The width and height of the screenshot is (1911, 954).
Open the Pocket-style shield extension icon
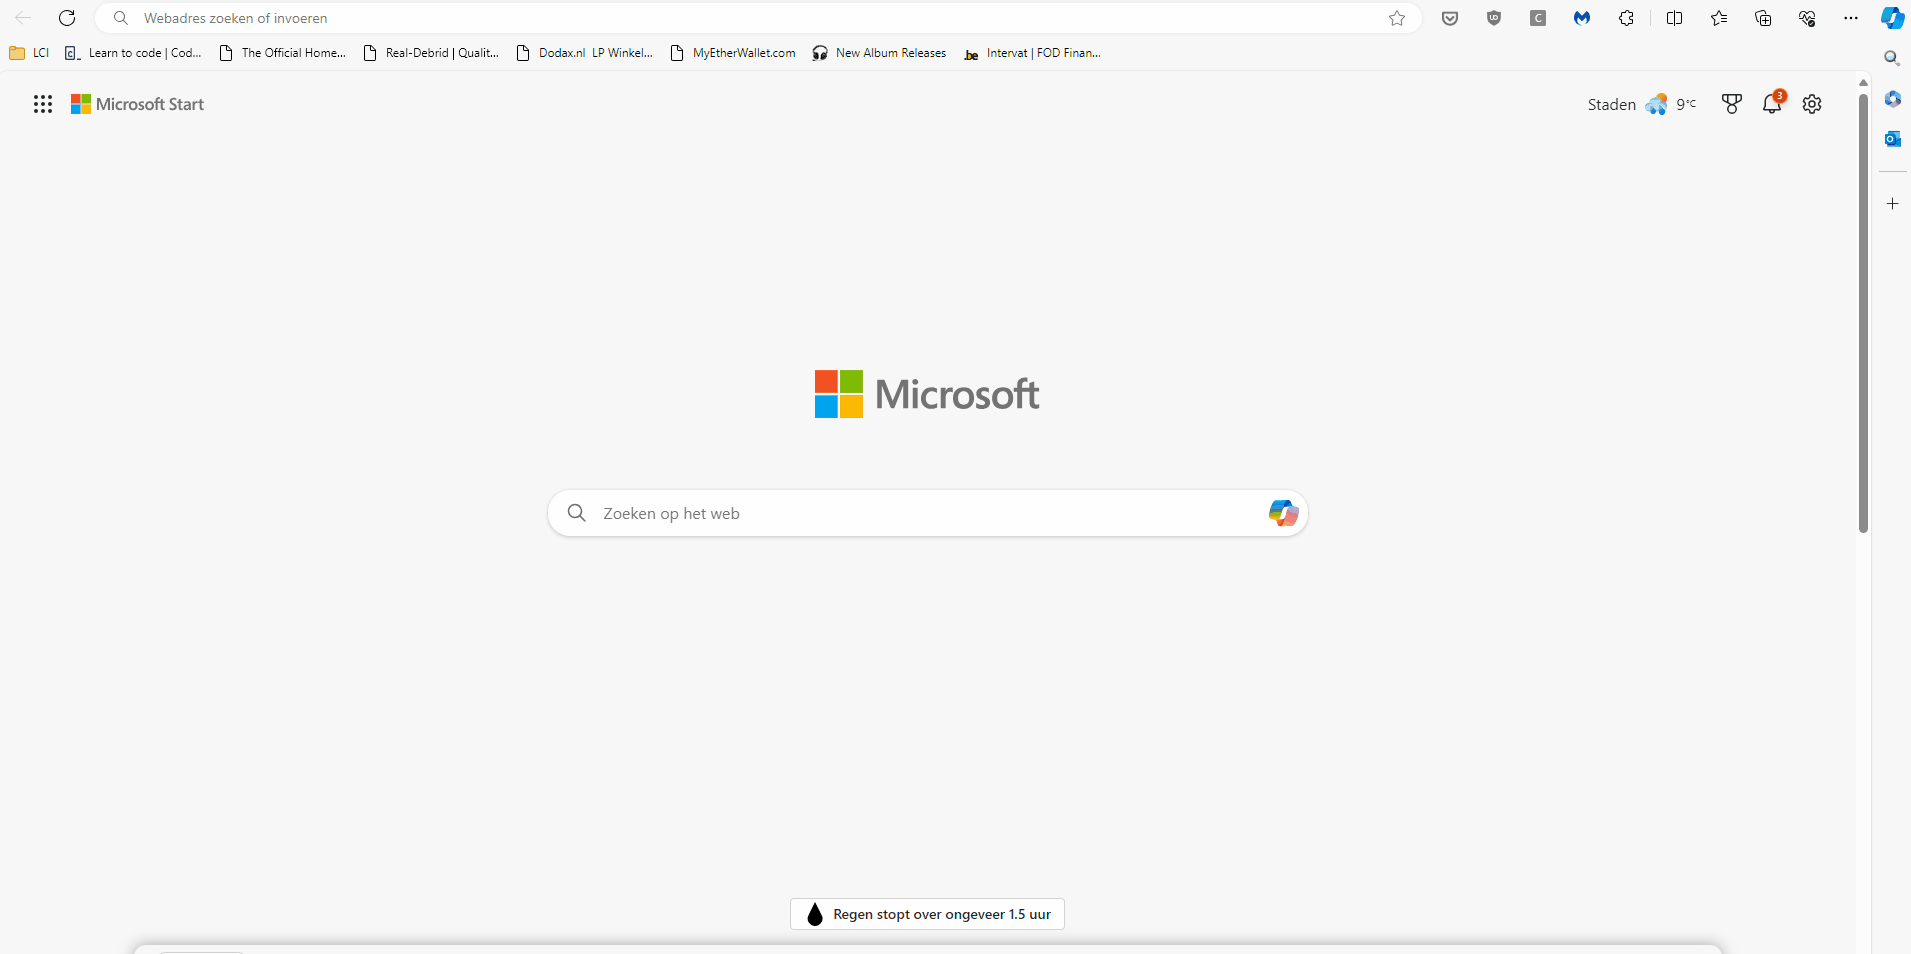(1450, 18)
